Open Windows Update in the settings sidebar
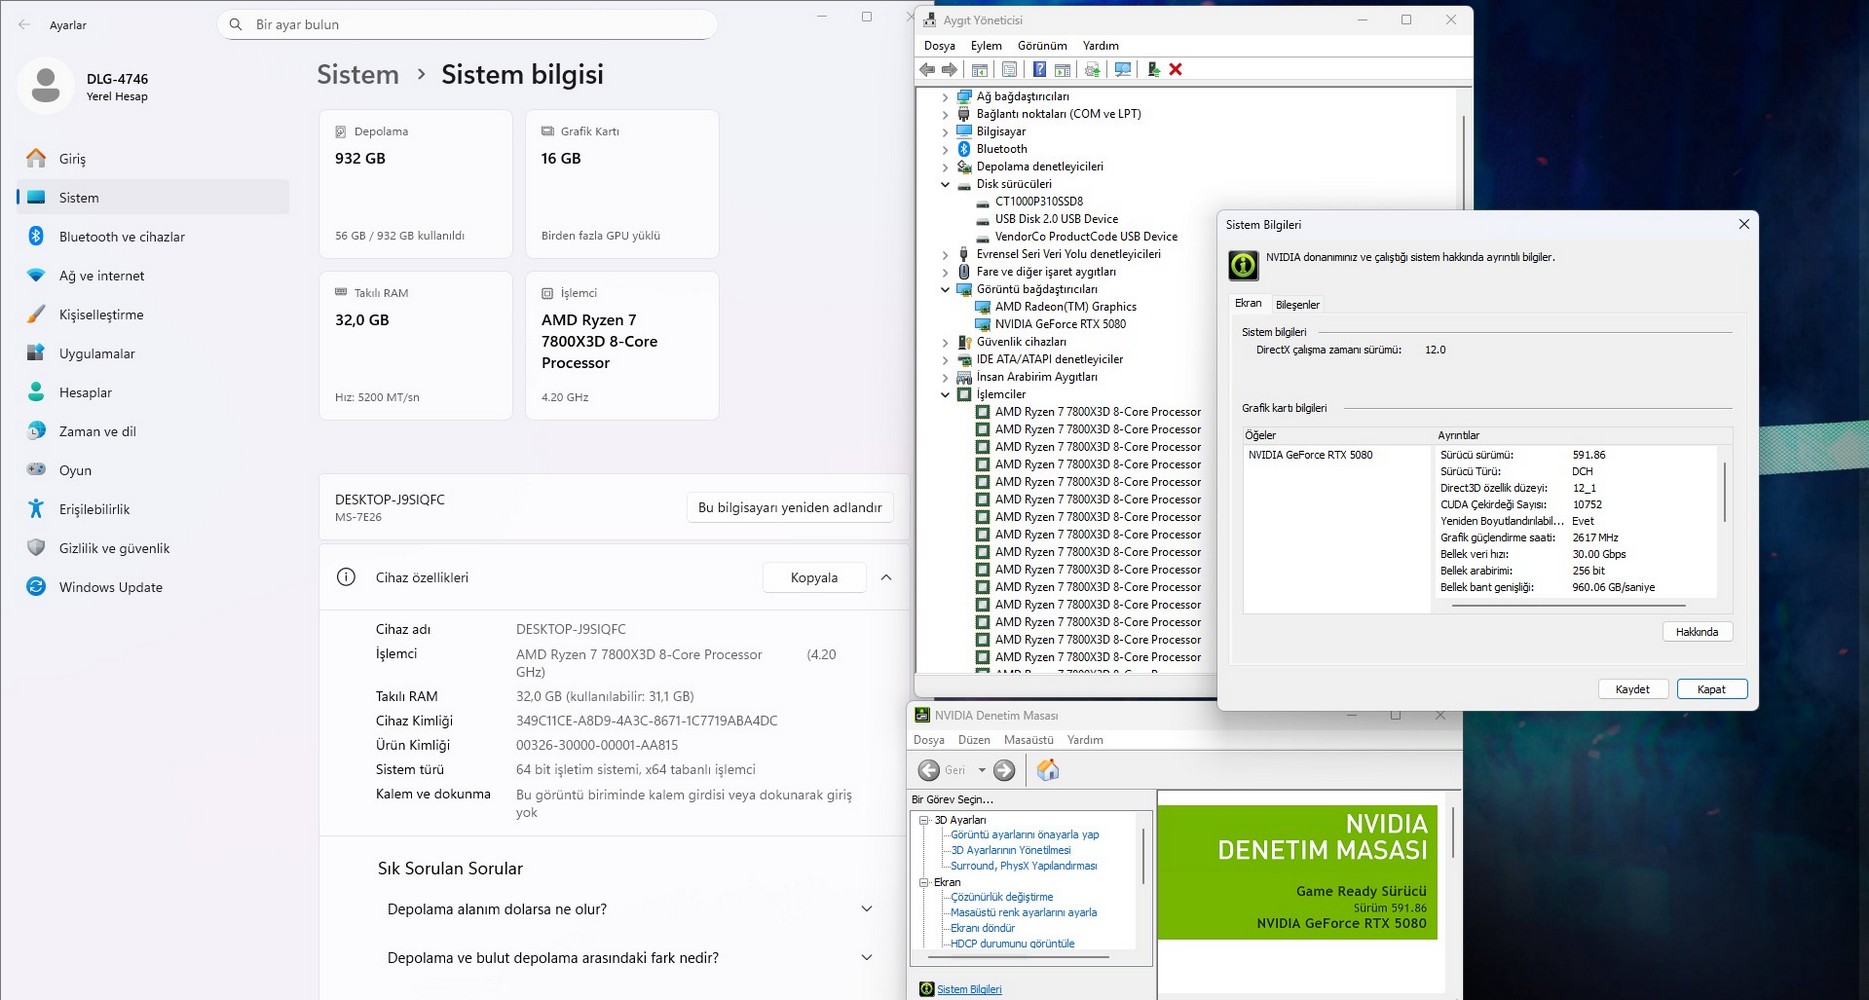 110,587
